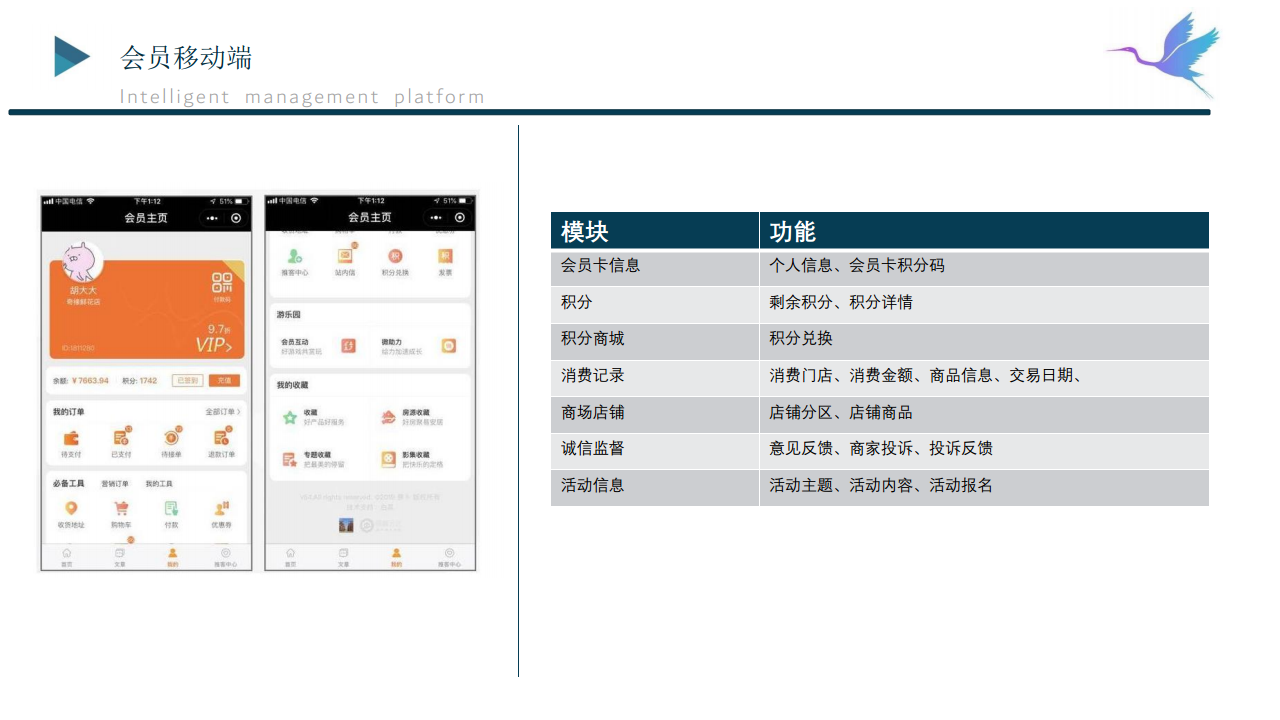Click the 游乐园 section heading
This screenshot has width=1280, height=720.
tap(289, 314)
